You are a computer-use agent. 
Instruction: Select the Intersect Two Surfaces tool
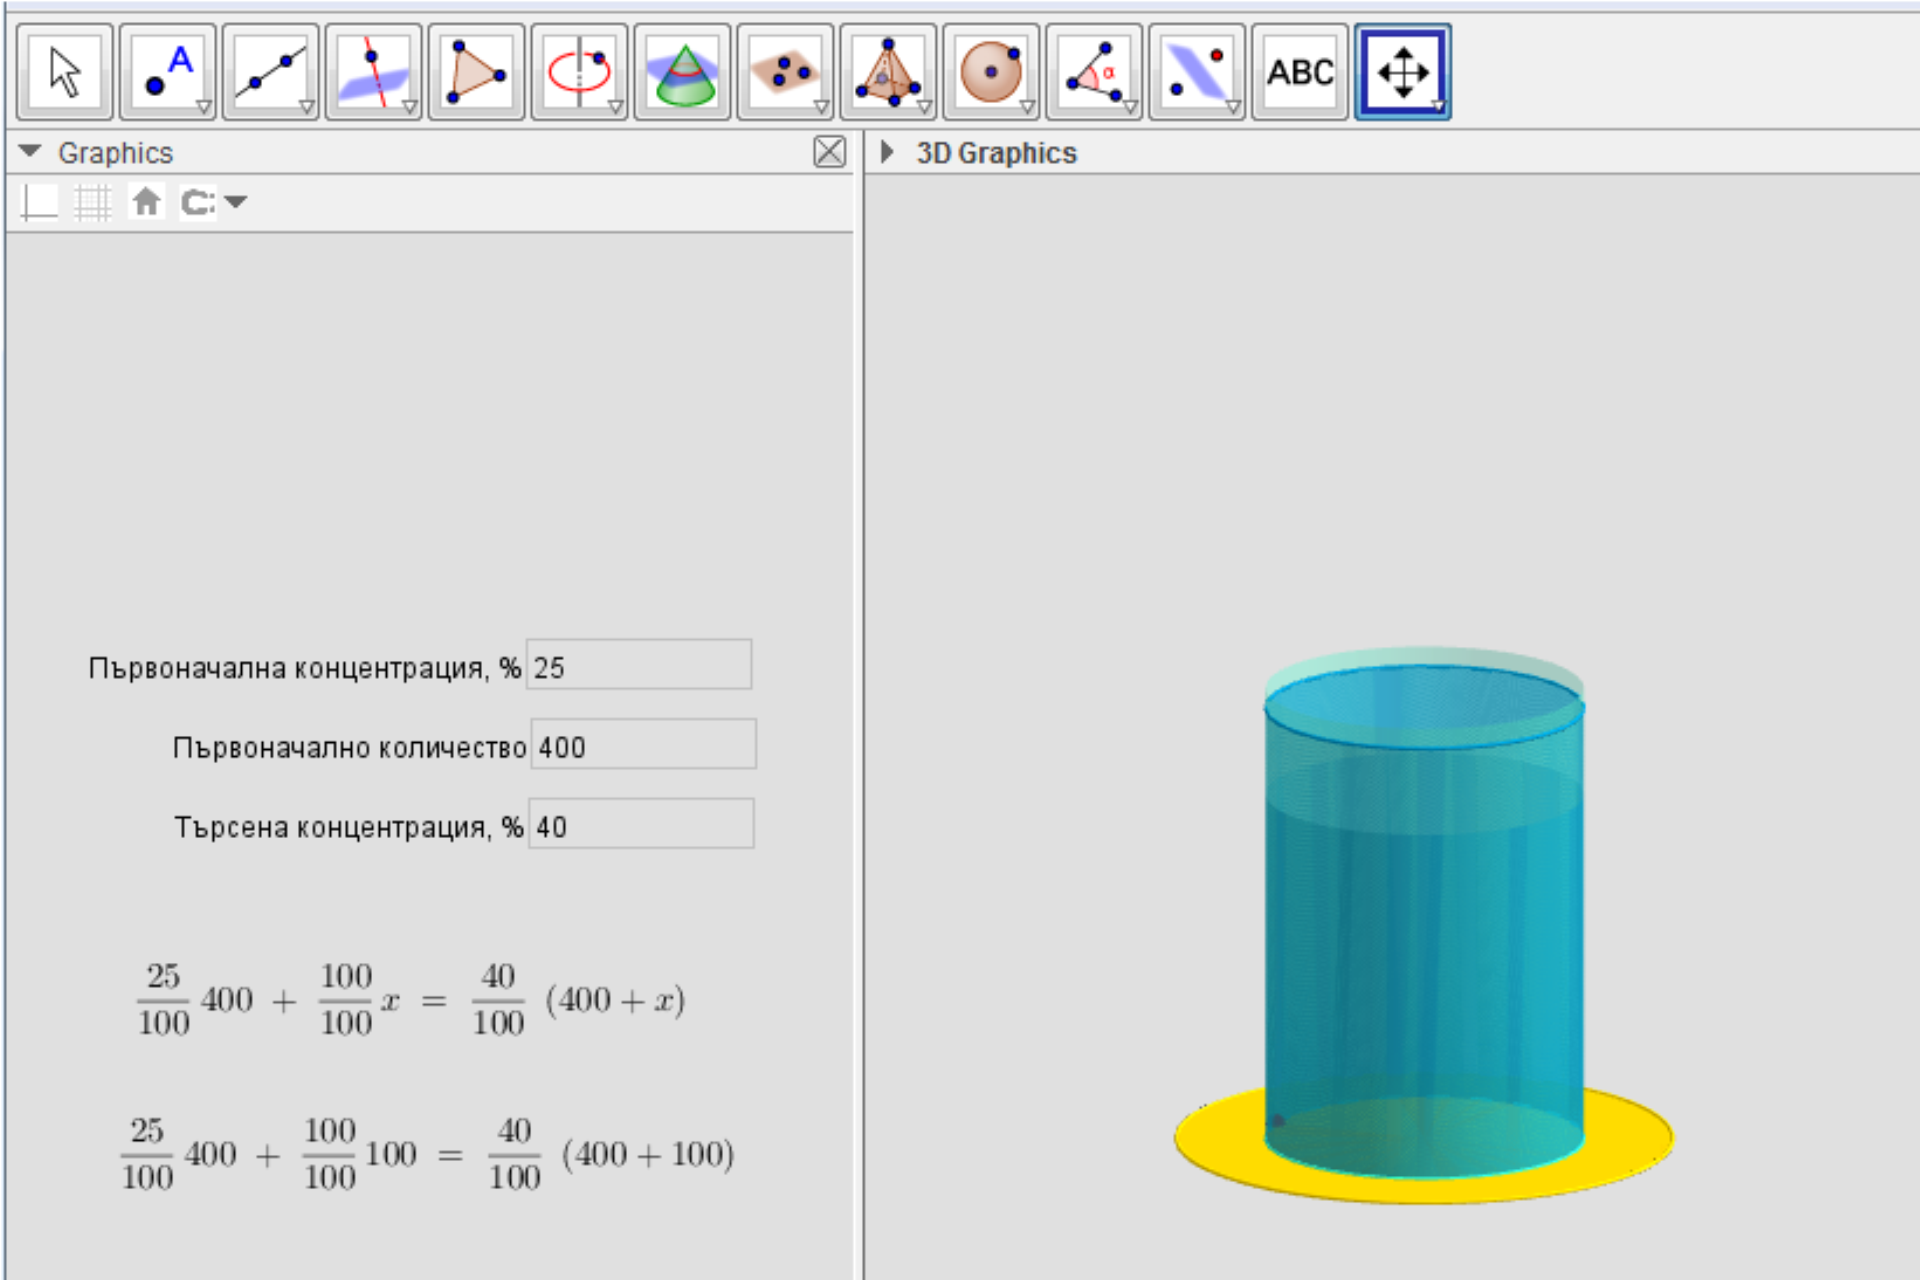(683, 72)
